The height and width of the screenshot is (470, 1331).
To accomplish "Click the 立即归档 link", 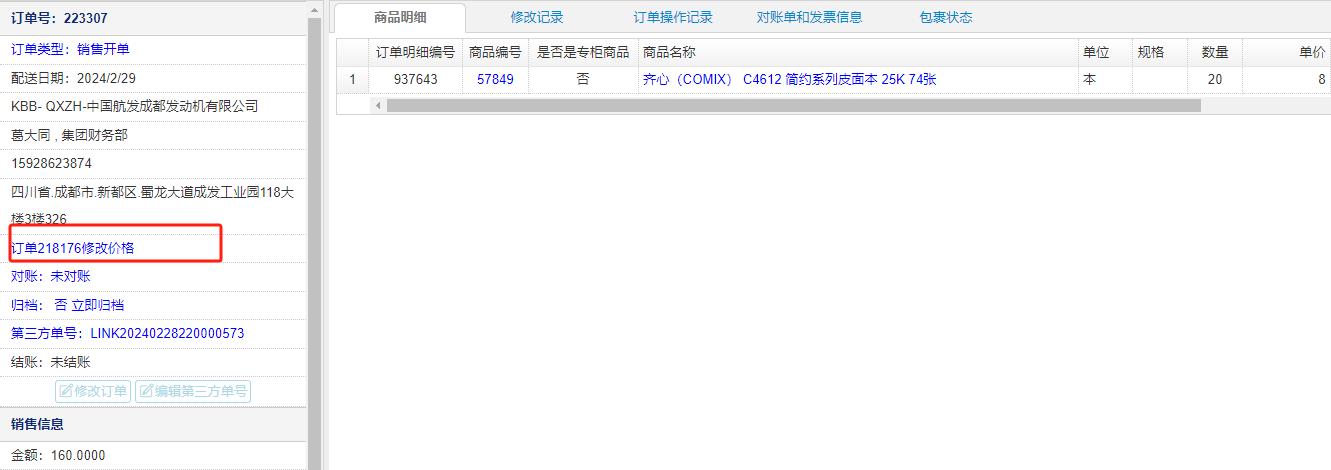I will click(x=98, y=305).
